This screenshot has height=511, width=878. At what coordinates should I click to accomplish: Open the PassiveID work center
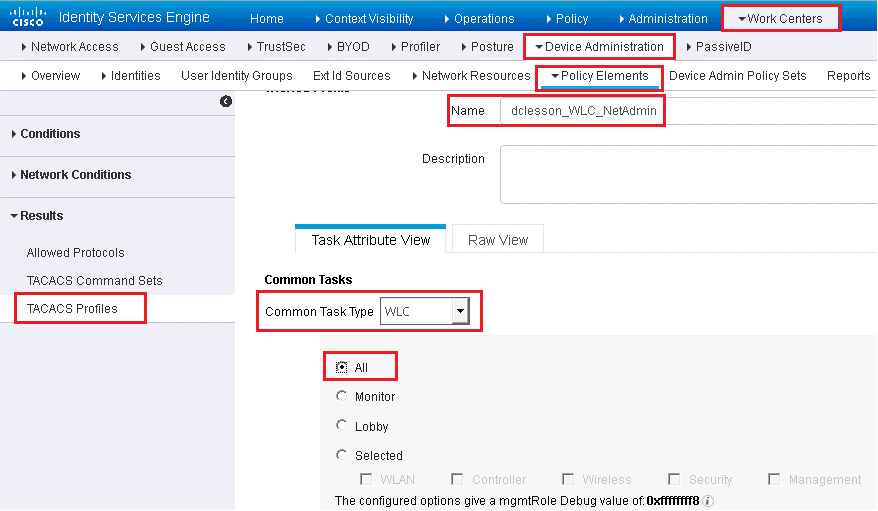tap(718, 46)
